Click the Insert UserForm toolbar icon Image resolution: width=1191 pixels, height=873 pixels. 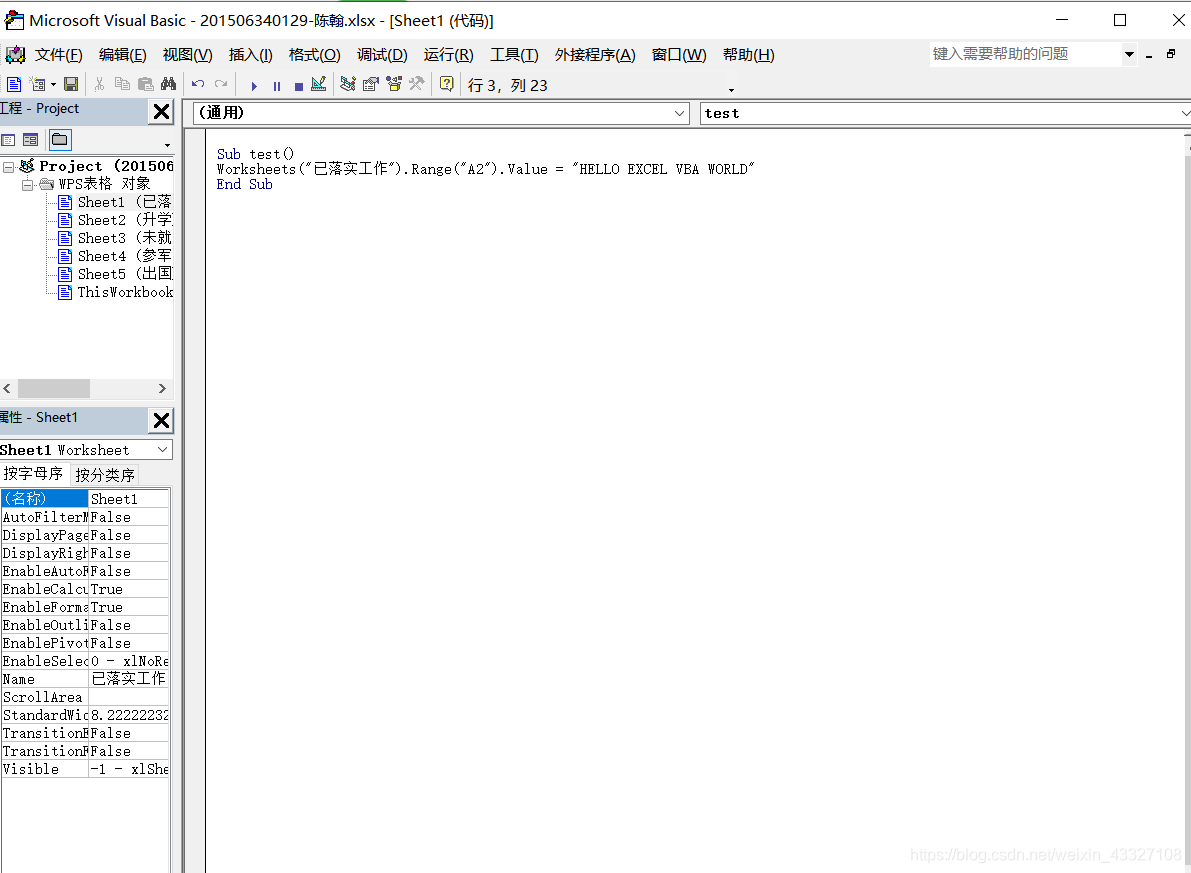(36, 84)
